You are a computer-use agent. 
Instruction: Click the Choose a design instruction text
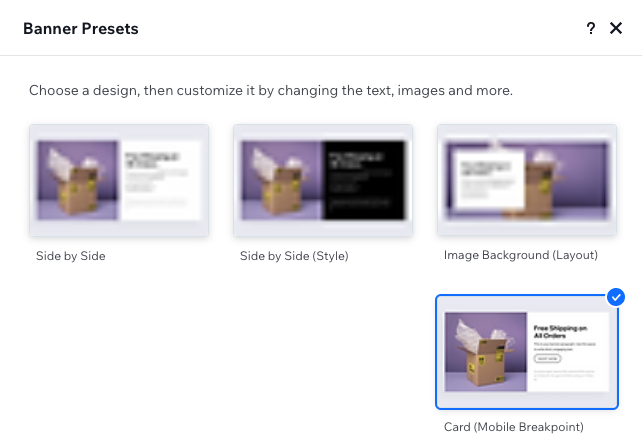[271, 90]
